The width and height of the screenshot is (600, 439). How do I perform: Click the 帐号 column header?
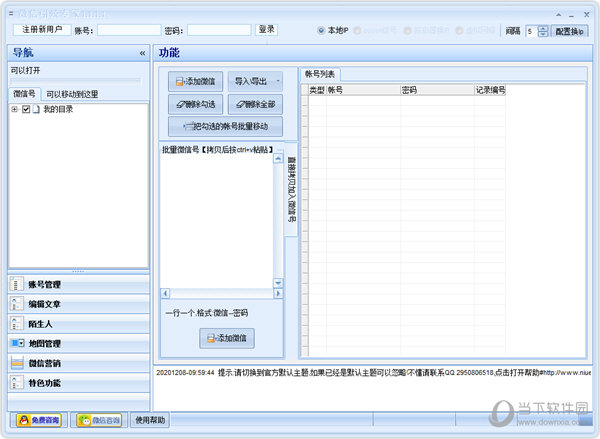tap(363, 90)
